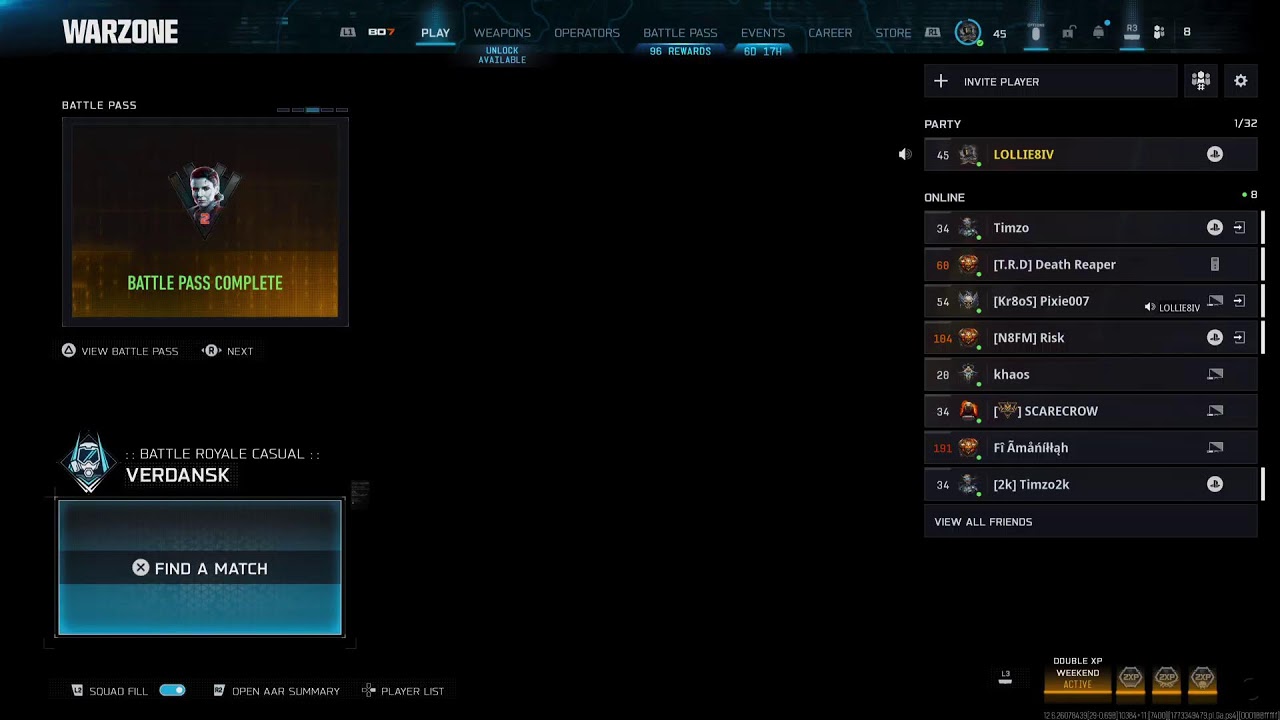Select friend khaos in online list
Image resolution: width=1280 pixels, height=720 pixels.
[1090, 374]
